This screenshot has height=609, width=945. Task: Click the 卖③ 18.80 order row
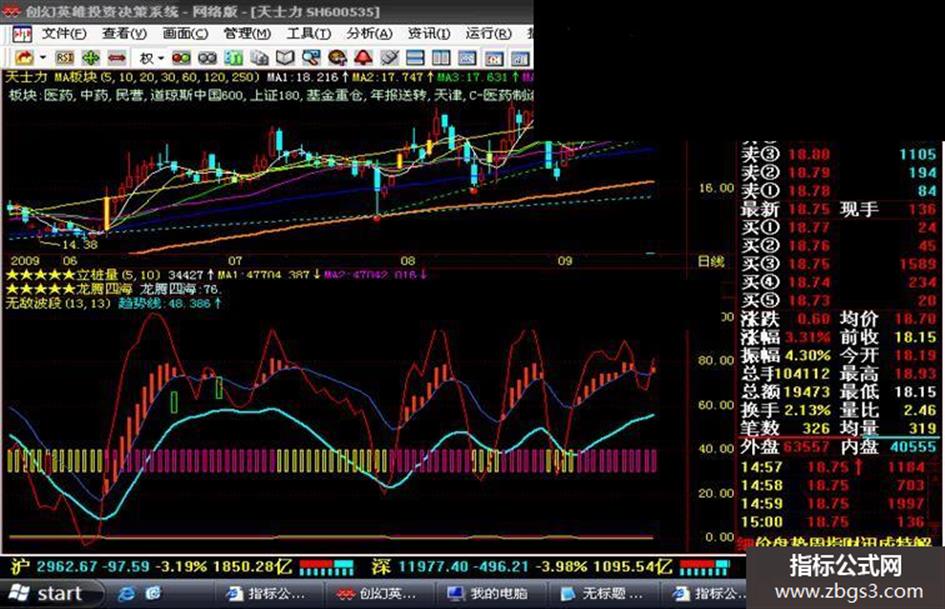839,154
